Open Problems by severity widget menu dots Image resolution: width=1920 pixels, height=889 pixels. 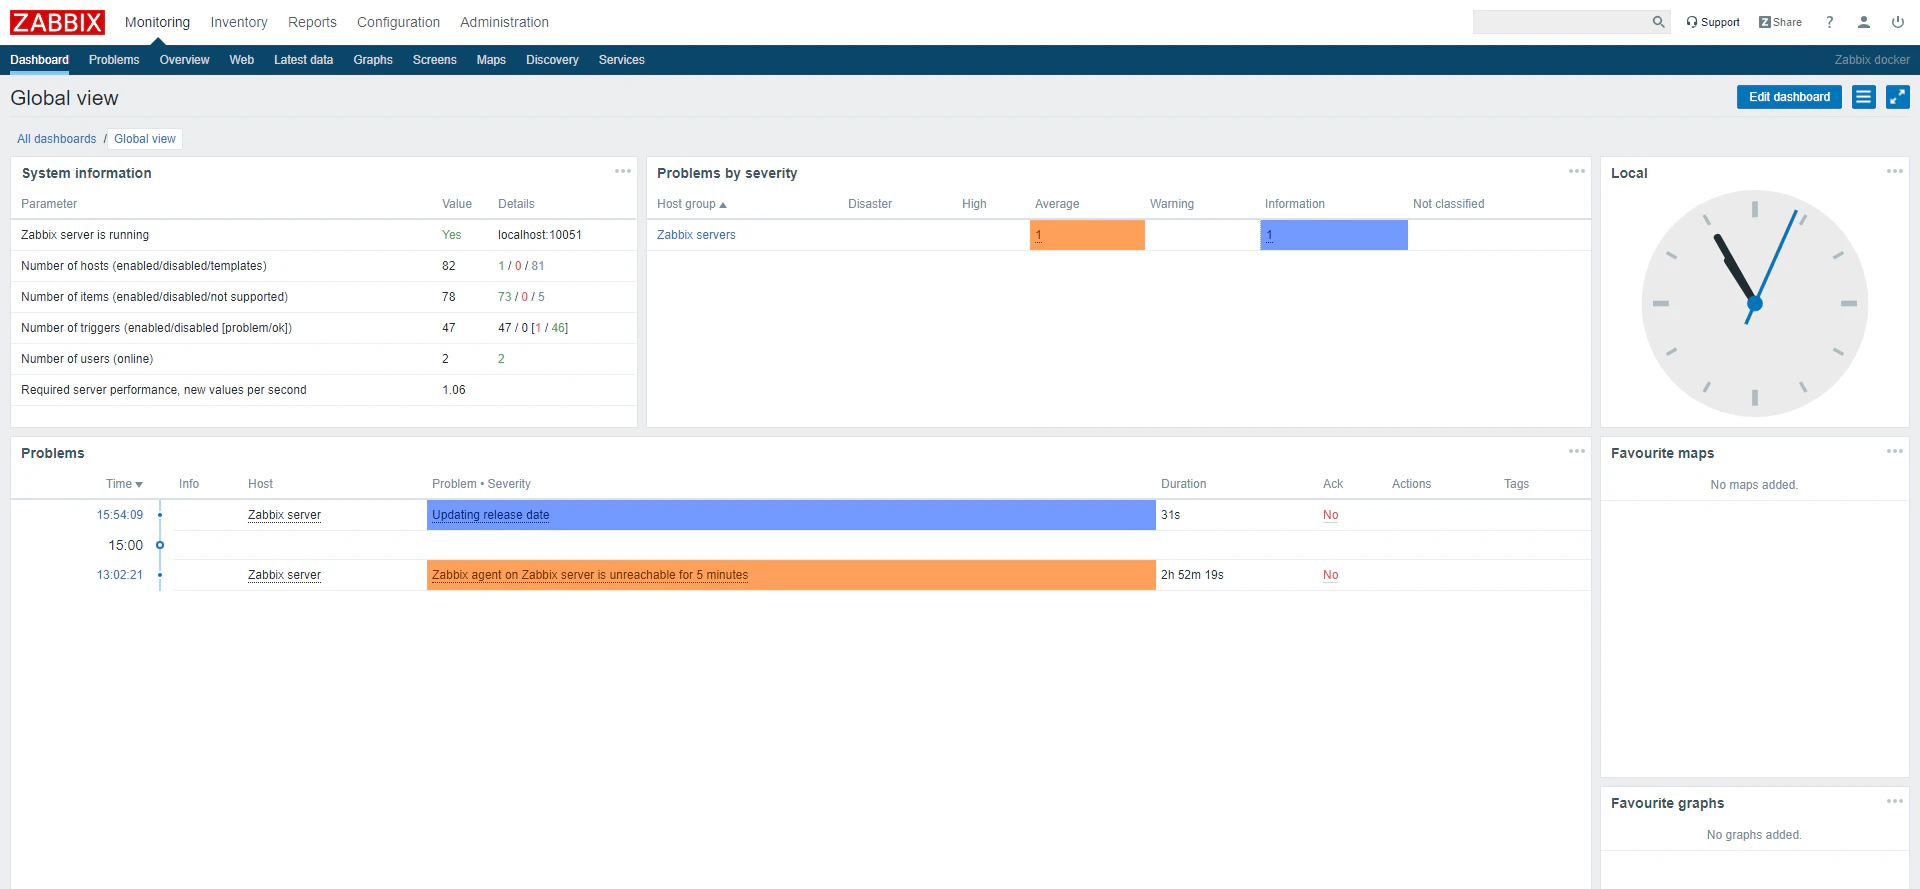(x=1577, y=171)
